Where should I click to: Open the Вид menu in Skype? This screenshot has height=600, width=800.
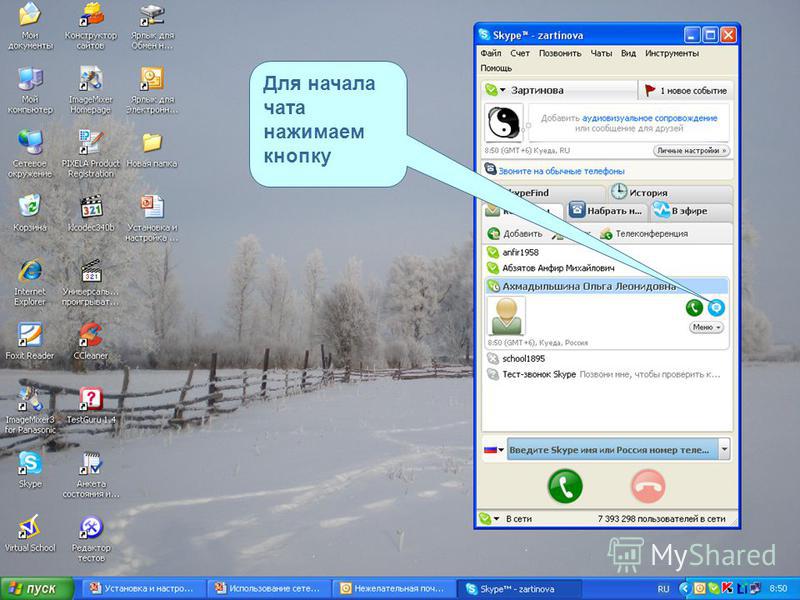tap(628, 53)
